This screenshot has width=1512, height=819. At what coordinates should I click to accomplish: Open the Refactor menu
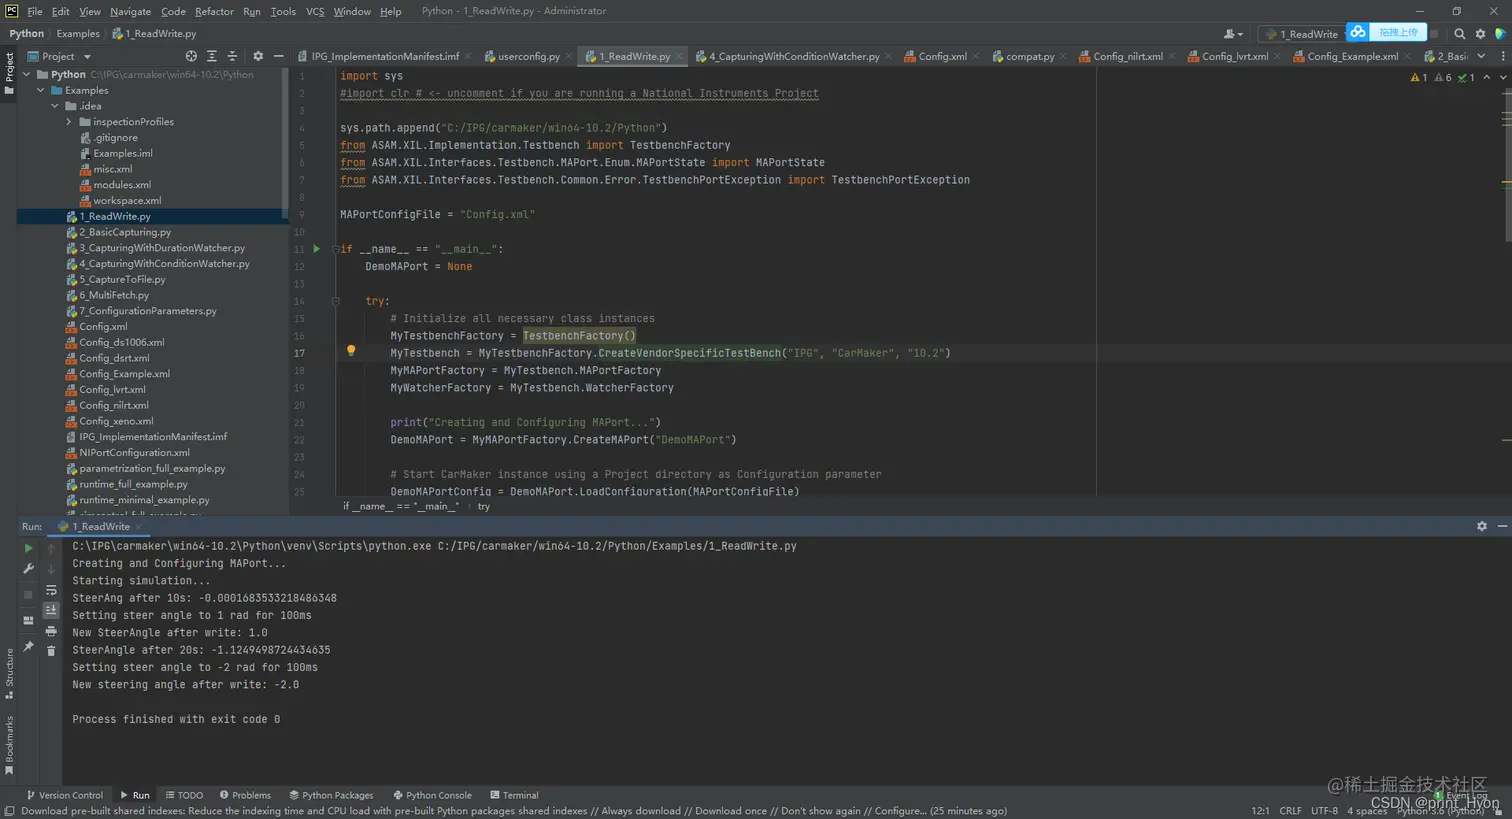click(214, 11)
